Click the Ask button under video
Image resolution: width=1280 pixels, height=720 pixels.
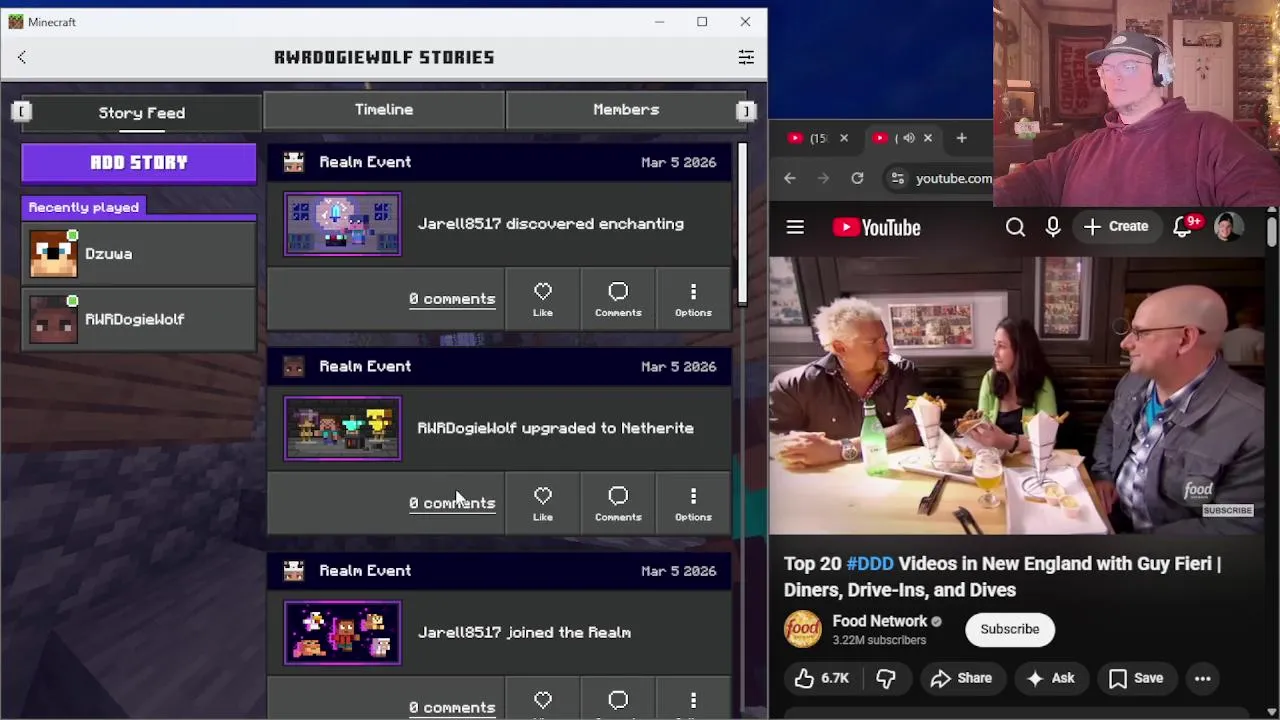(x=1050, y=678)
